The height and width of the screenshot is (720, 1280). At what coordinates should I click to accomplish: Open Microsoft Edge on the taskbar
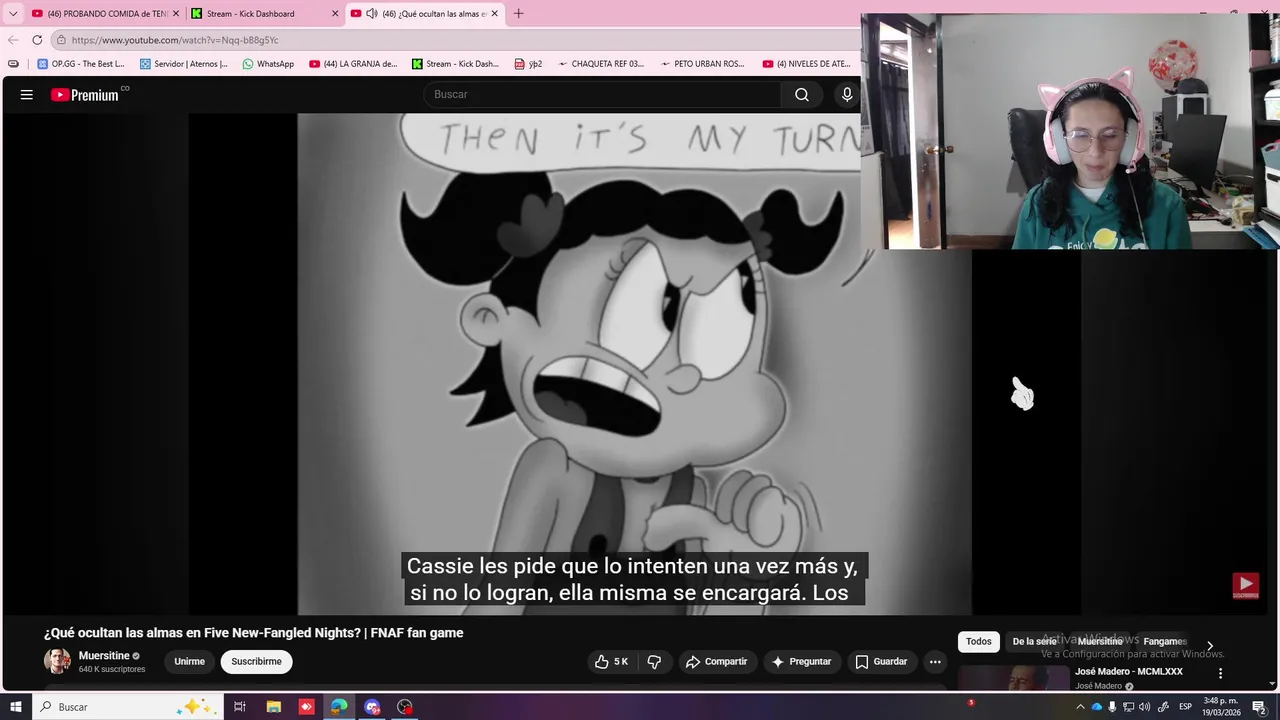coord(339,707)
